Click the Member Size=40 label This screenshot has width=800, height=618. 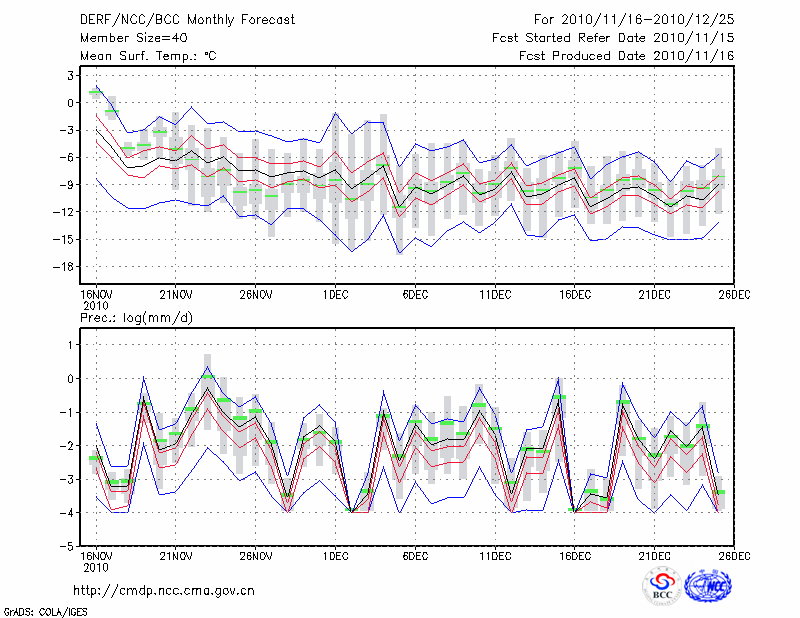[x=127, y=38]
